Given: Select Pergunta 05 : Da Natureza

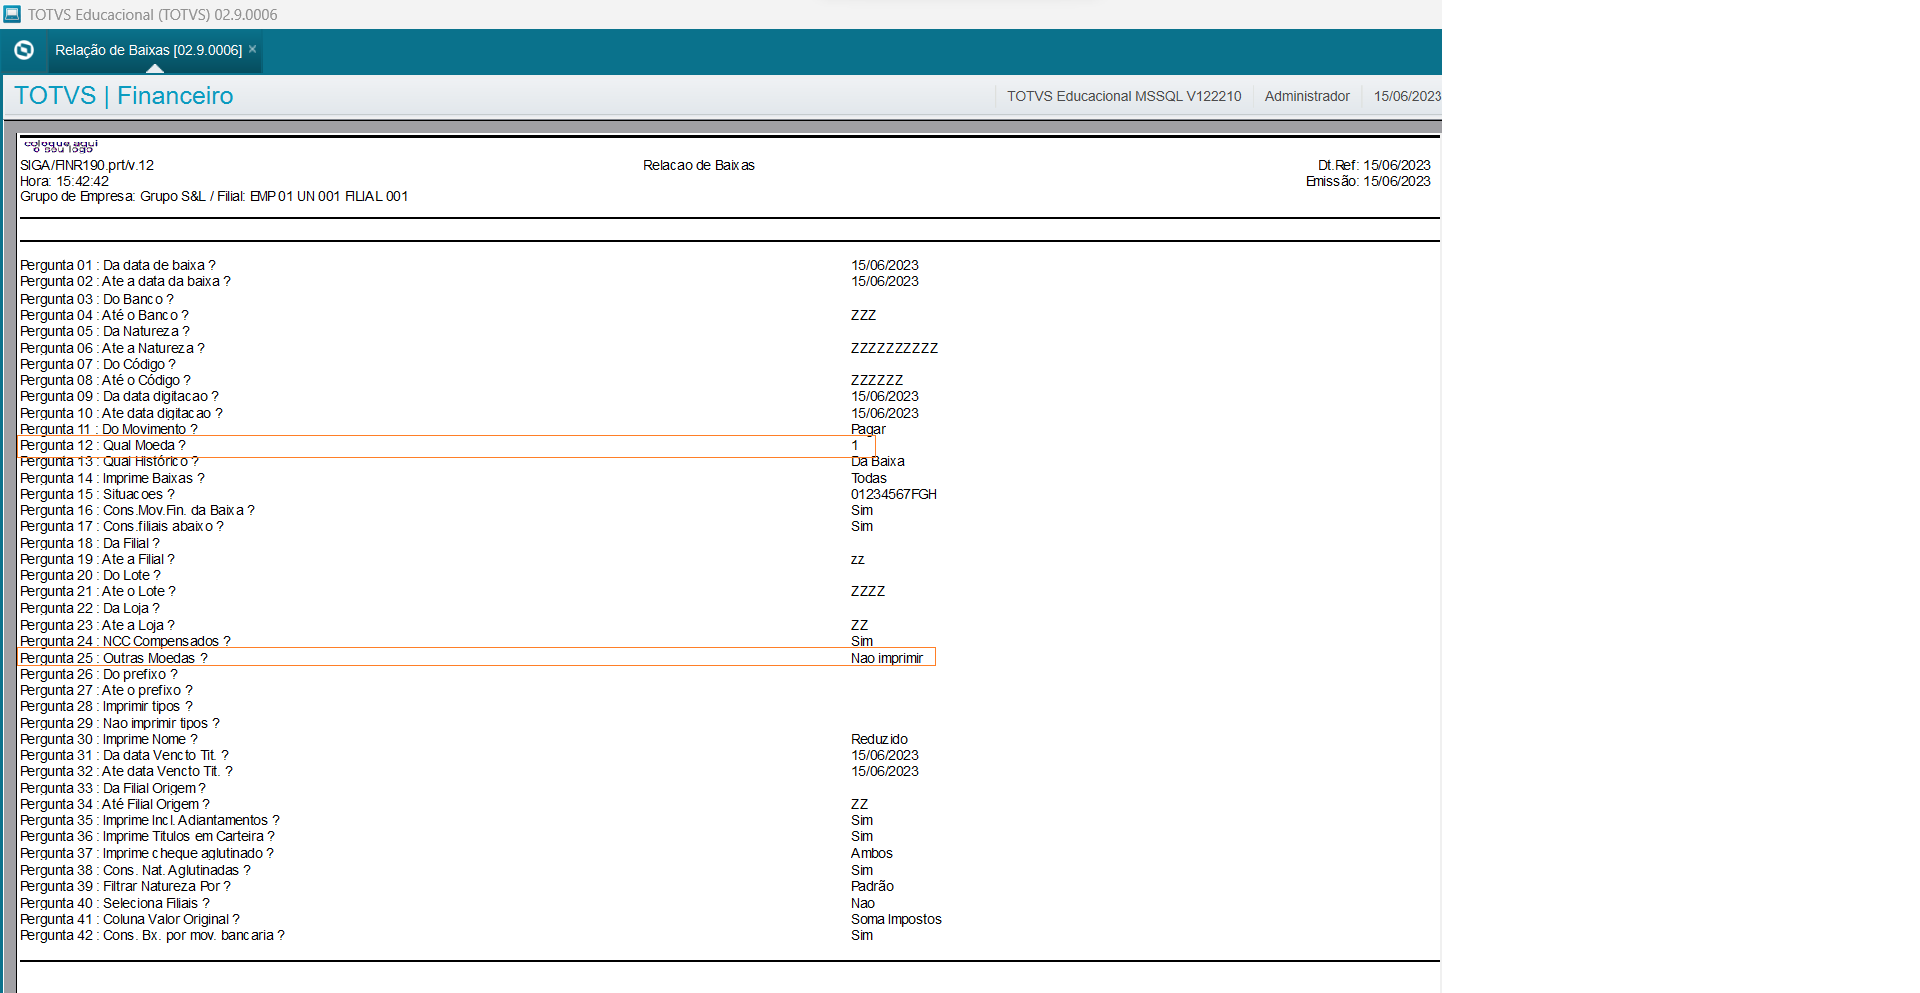Looking at the screenshot, I should point(105,331).
